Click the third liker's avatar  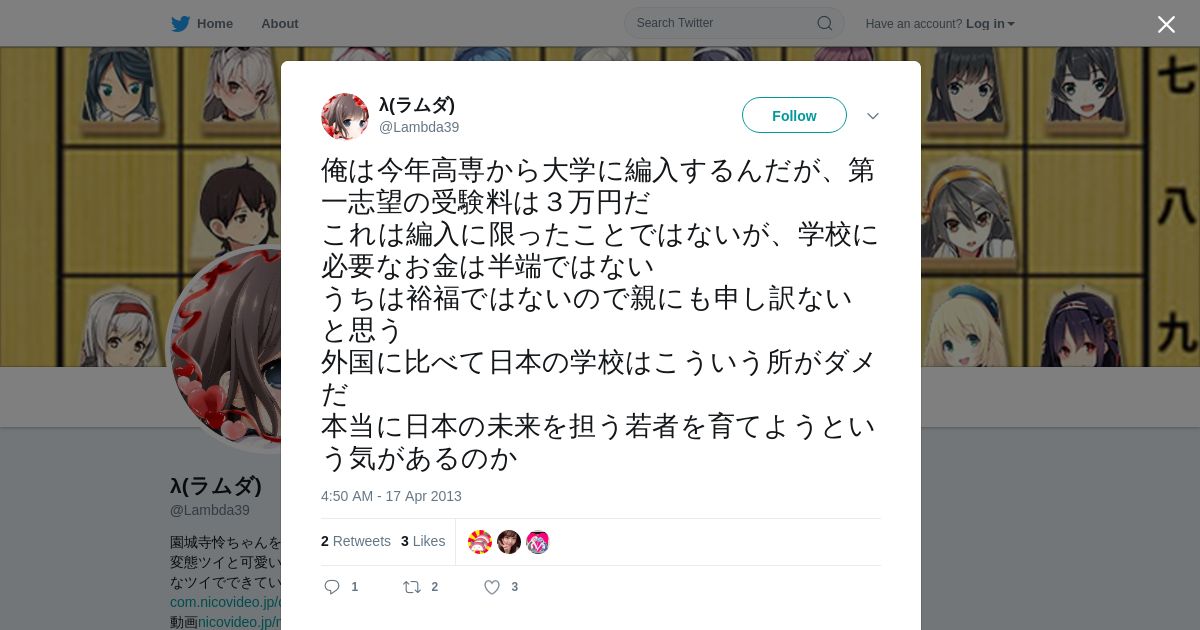pyautogui.click(x=538, y=542)
